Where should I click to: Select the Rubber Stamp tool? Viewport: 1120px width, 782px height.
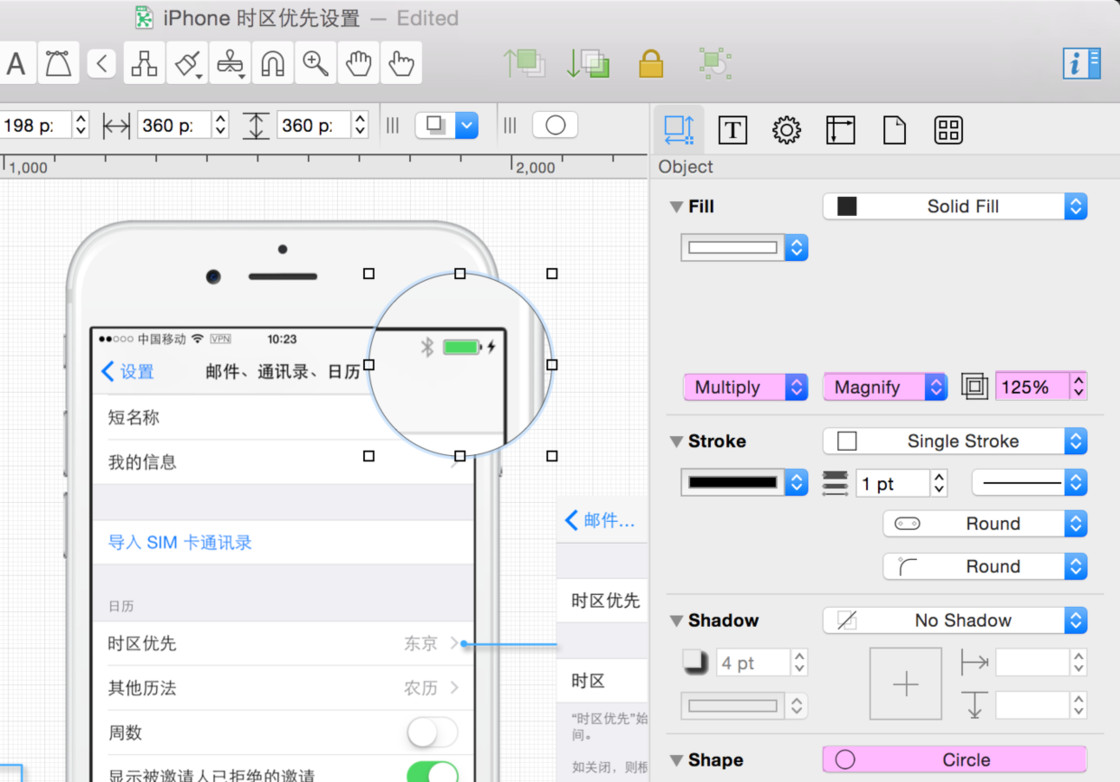coord(230,64)
